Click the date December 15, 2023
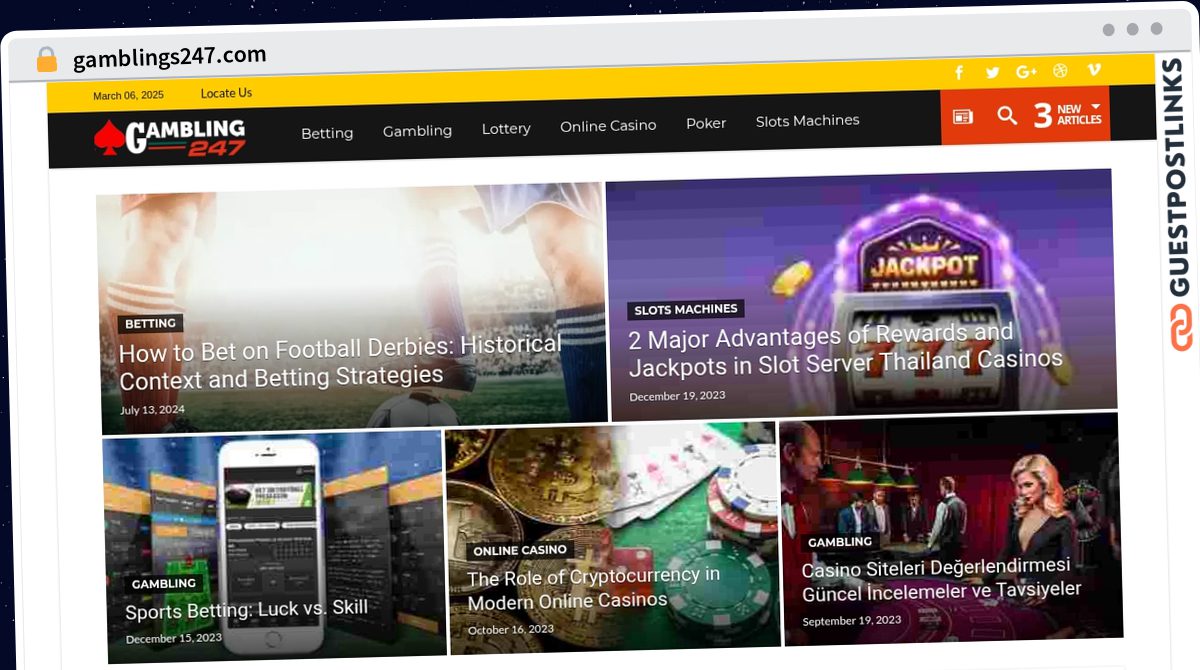Screen dimensions: 1200x670 pos(174,638)
